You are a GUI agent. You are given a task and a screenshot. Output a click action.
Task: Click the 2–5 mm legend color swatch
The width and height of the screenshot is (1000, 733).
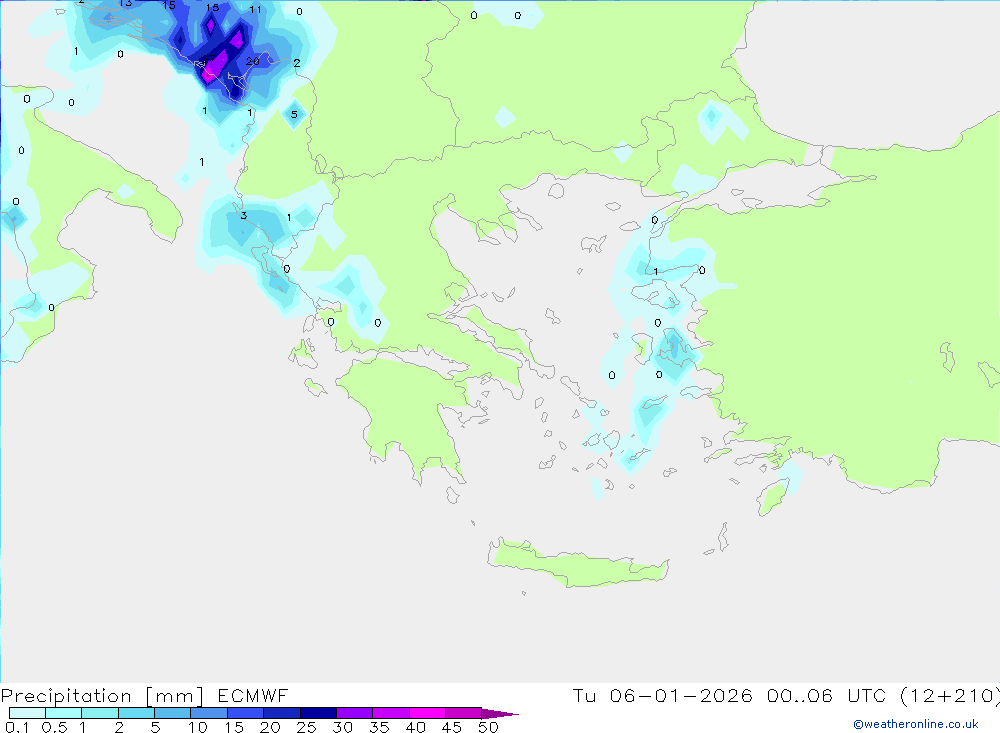pos(136,713)
